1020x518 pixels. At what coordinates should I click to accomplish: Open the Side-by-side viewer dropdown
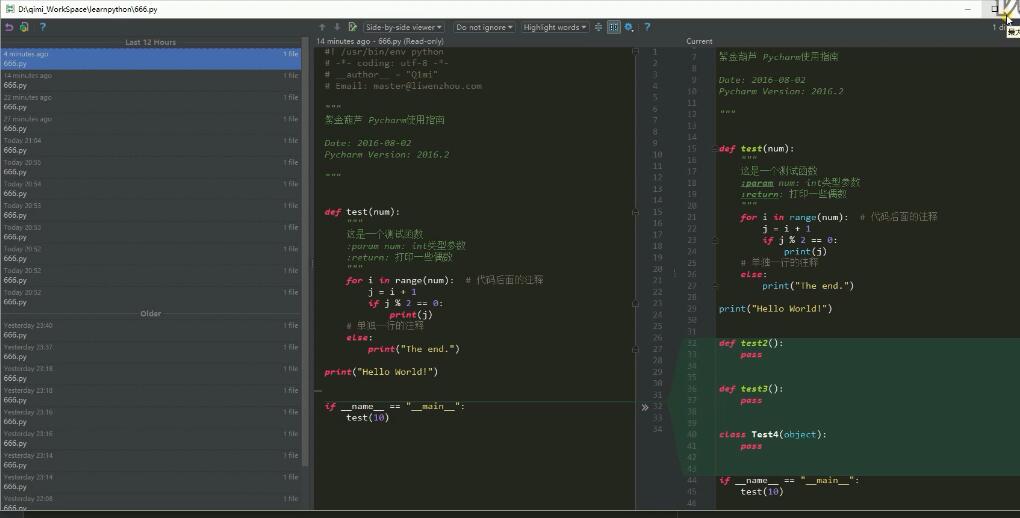coord(403,27)
